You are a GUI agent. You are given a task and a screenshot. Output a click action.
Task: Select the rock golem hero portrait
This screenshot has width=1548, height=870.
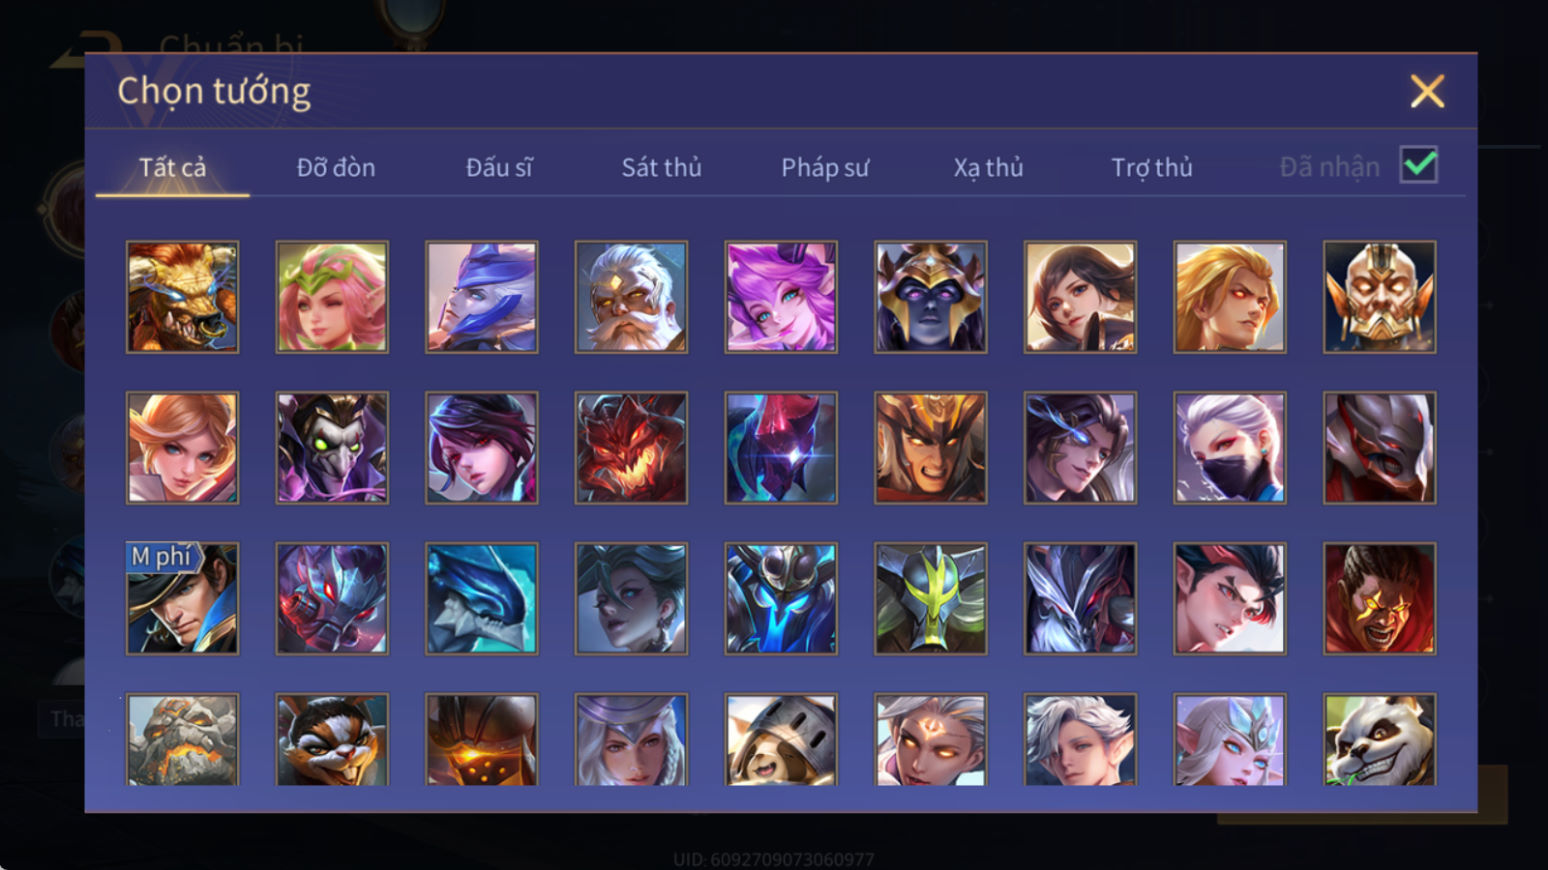click(182, 739)
